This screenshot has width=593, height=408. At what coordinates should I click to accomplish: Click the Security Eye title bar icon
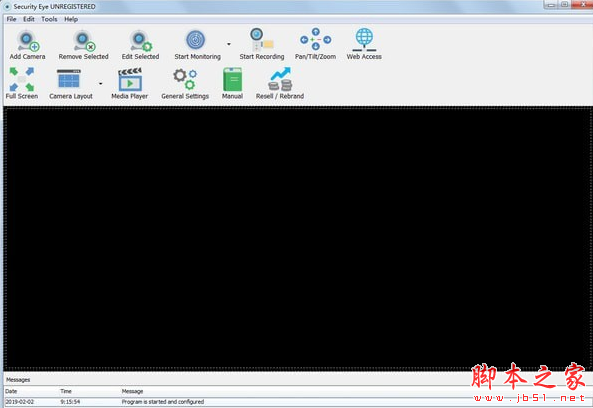[x=7, y=6]
